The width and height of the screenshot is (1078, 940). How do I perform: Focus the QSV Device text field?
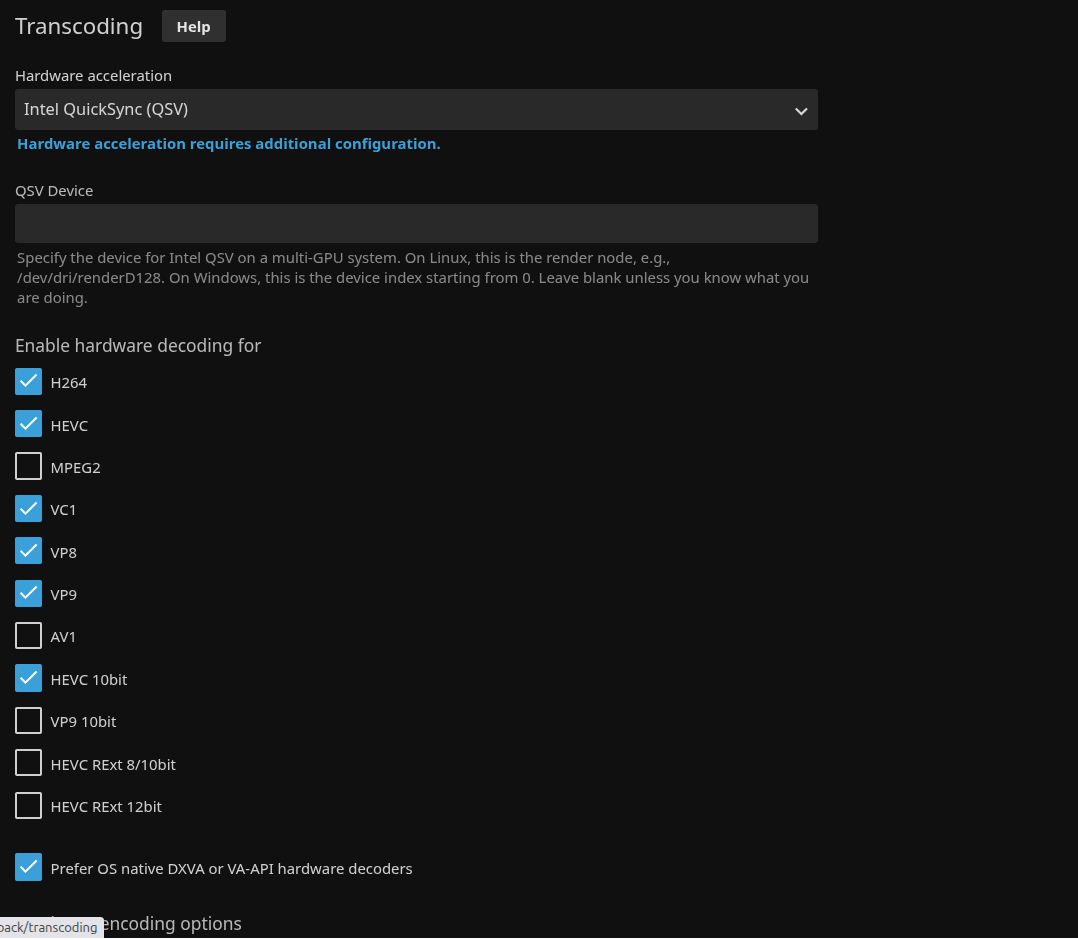point(416,224)
